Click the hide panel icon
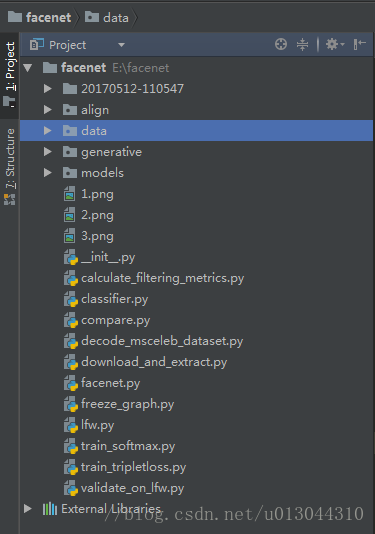Viewport: 375px width, 534px height. pos(359,44)
